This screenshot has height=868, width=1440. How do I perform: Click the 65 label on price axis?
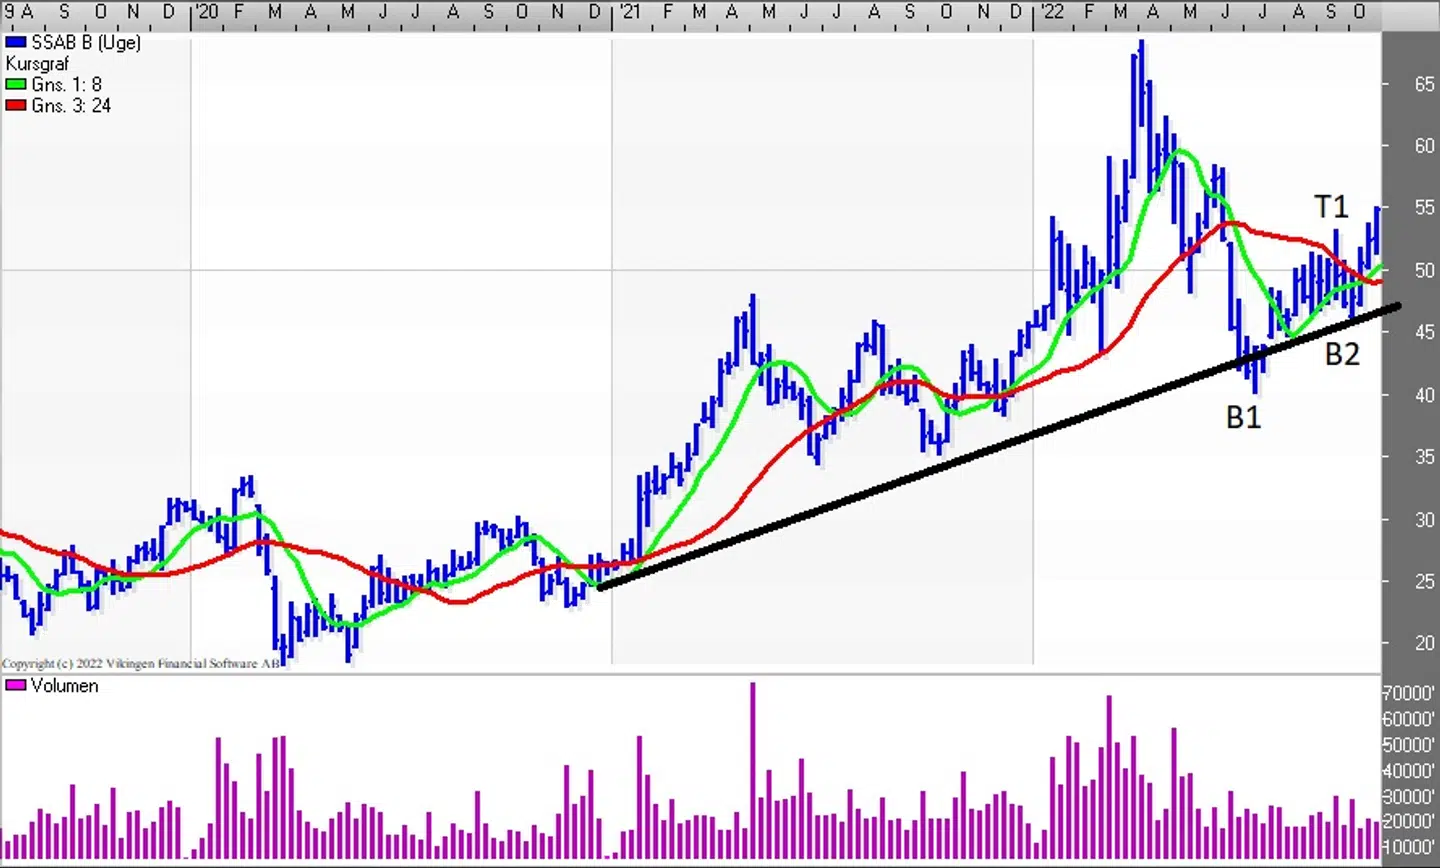pos(1424,85)
